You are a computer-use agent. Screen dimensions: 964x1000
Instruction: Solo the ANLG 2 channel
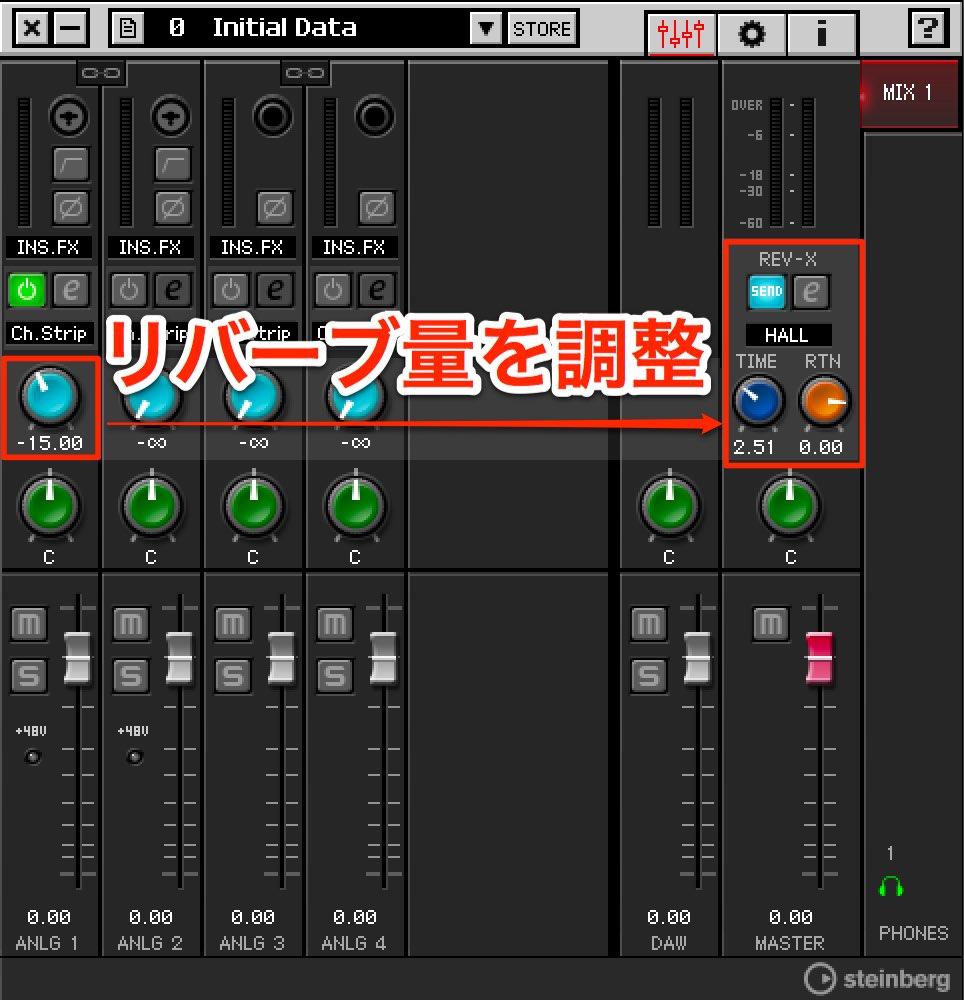coord(131,676)
